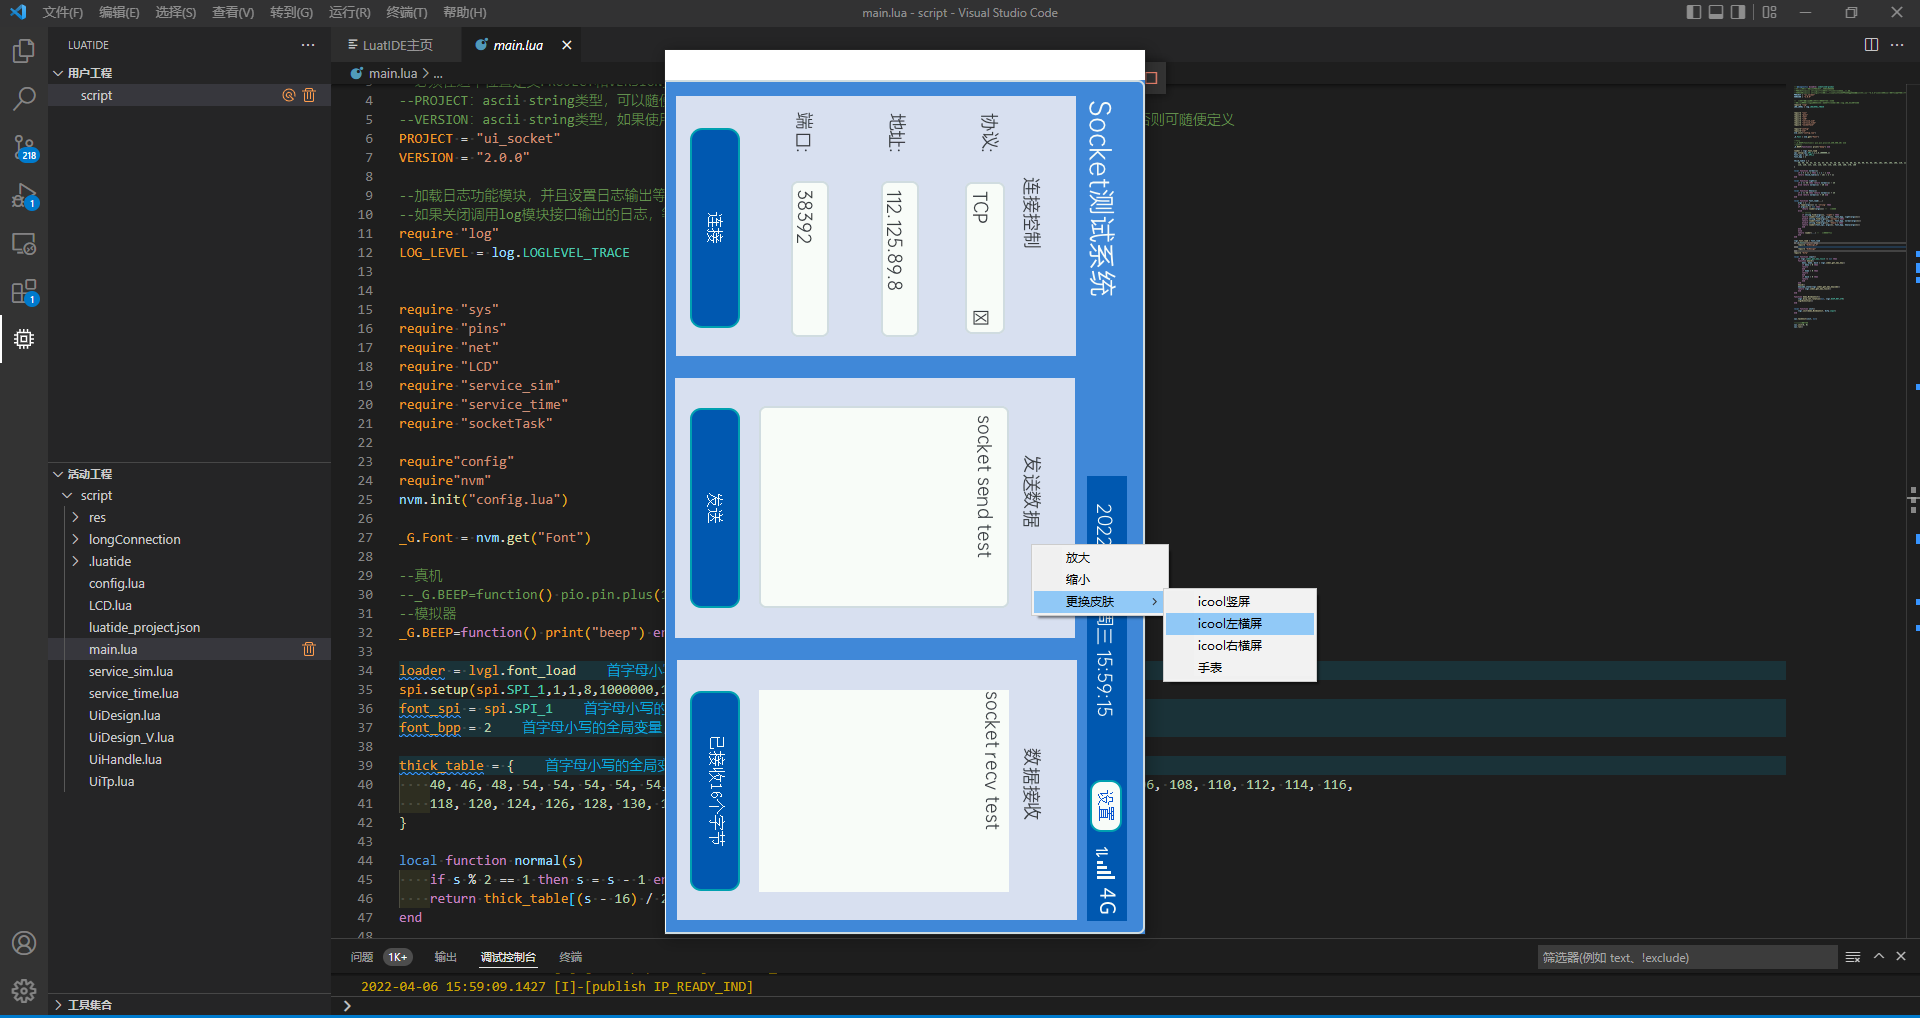The image size is (1920, 1018).
Task: Click the debug console filter input
Action: tap(1687, 958)
